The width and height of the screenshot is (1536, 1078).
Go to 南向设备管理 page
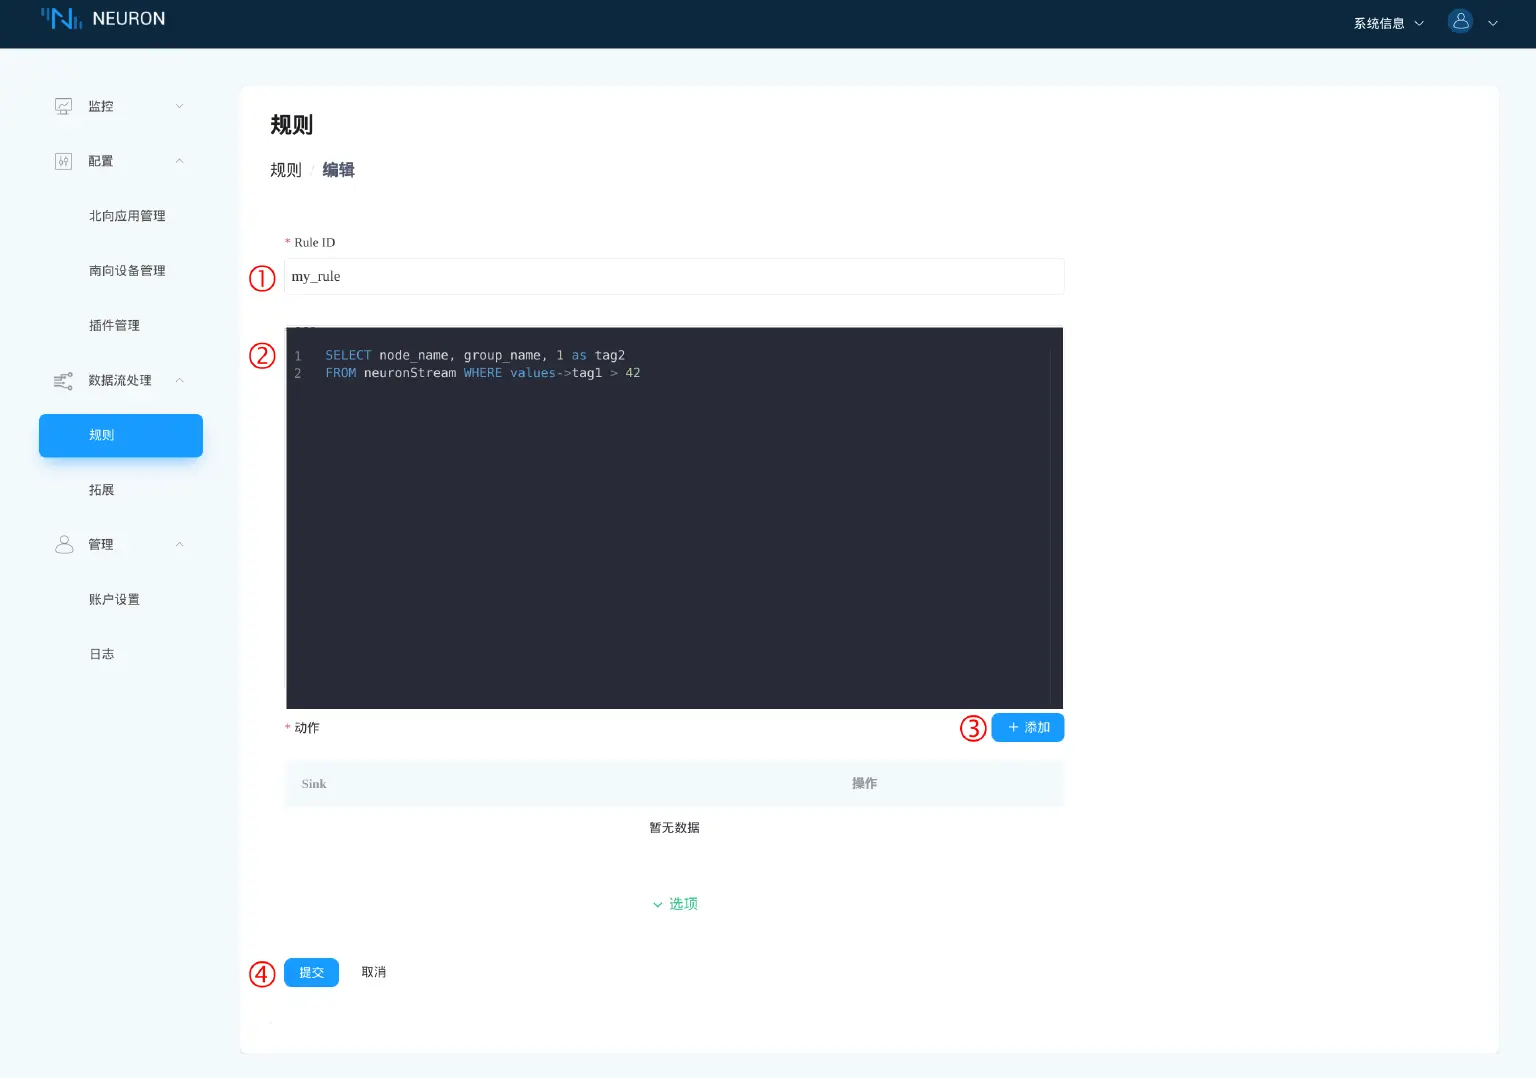tap(127, 271)
